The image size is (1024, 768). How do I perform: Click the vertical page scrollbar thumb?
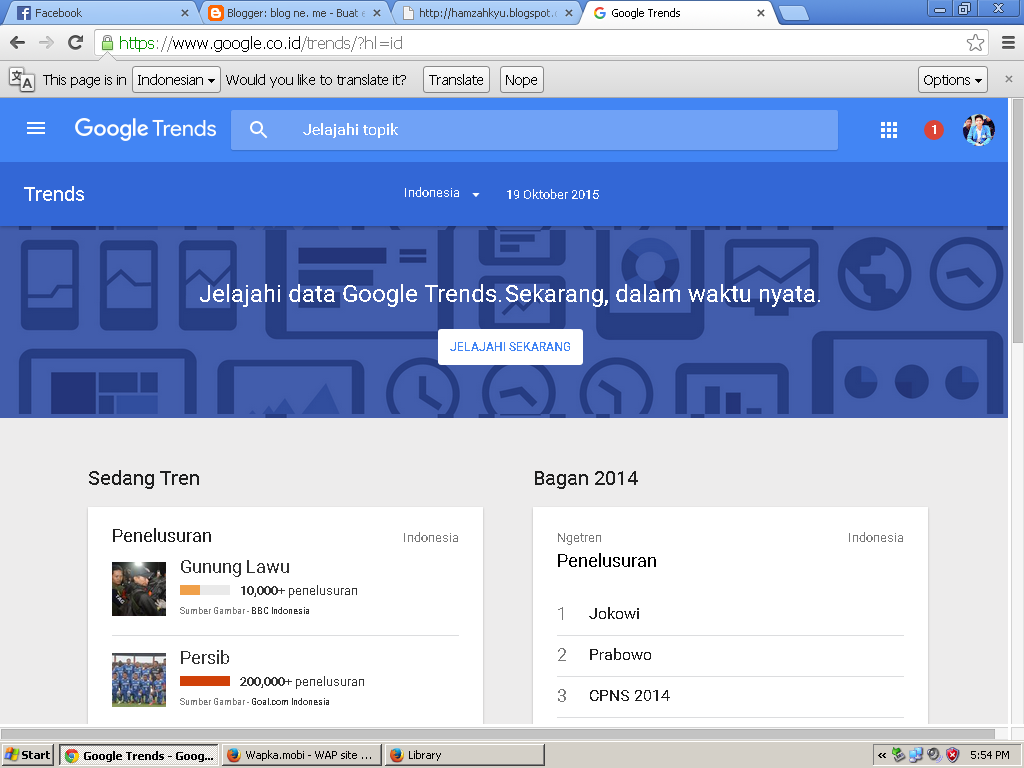[x=1017, y=221]
